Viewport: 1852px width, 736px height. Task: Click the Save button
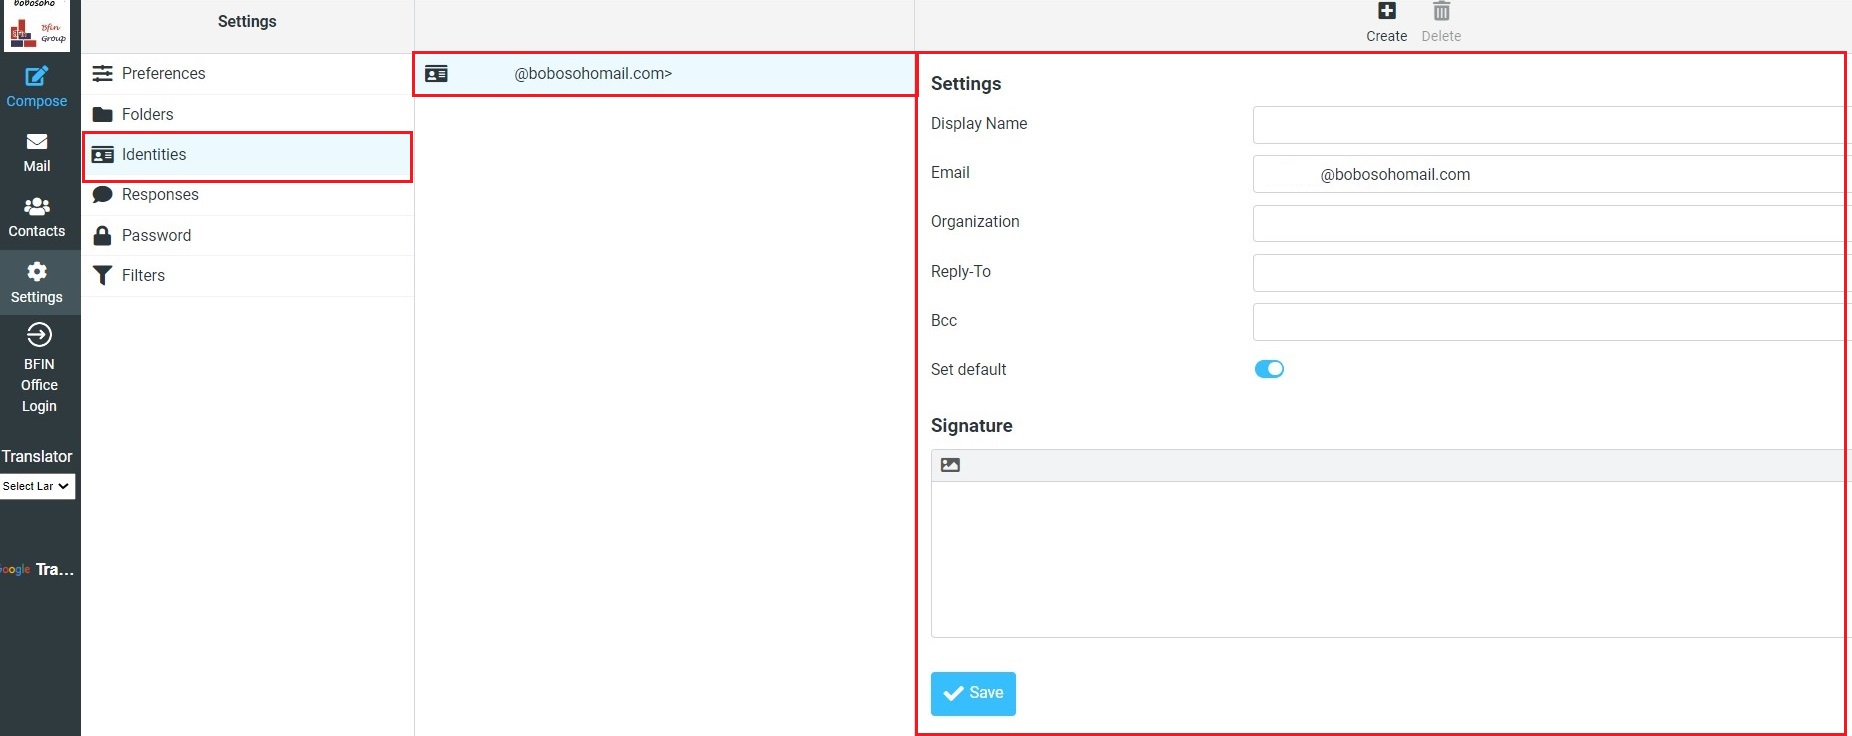(973, 693)
